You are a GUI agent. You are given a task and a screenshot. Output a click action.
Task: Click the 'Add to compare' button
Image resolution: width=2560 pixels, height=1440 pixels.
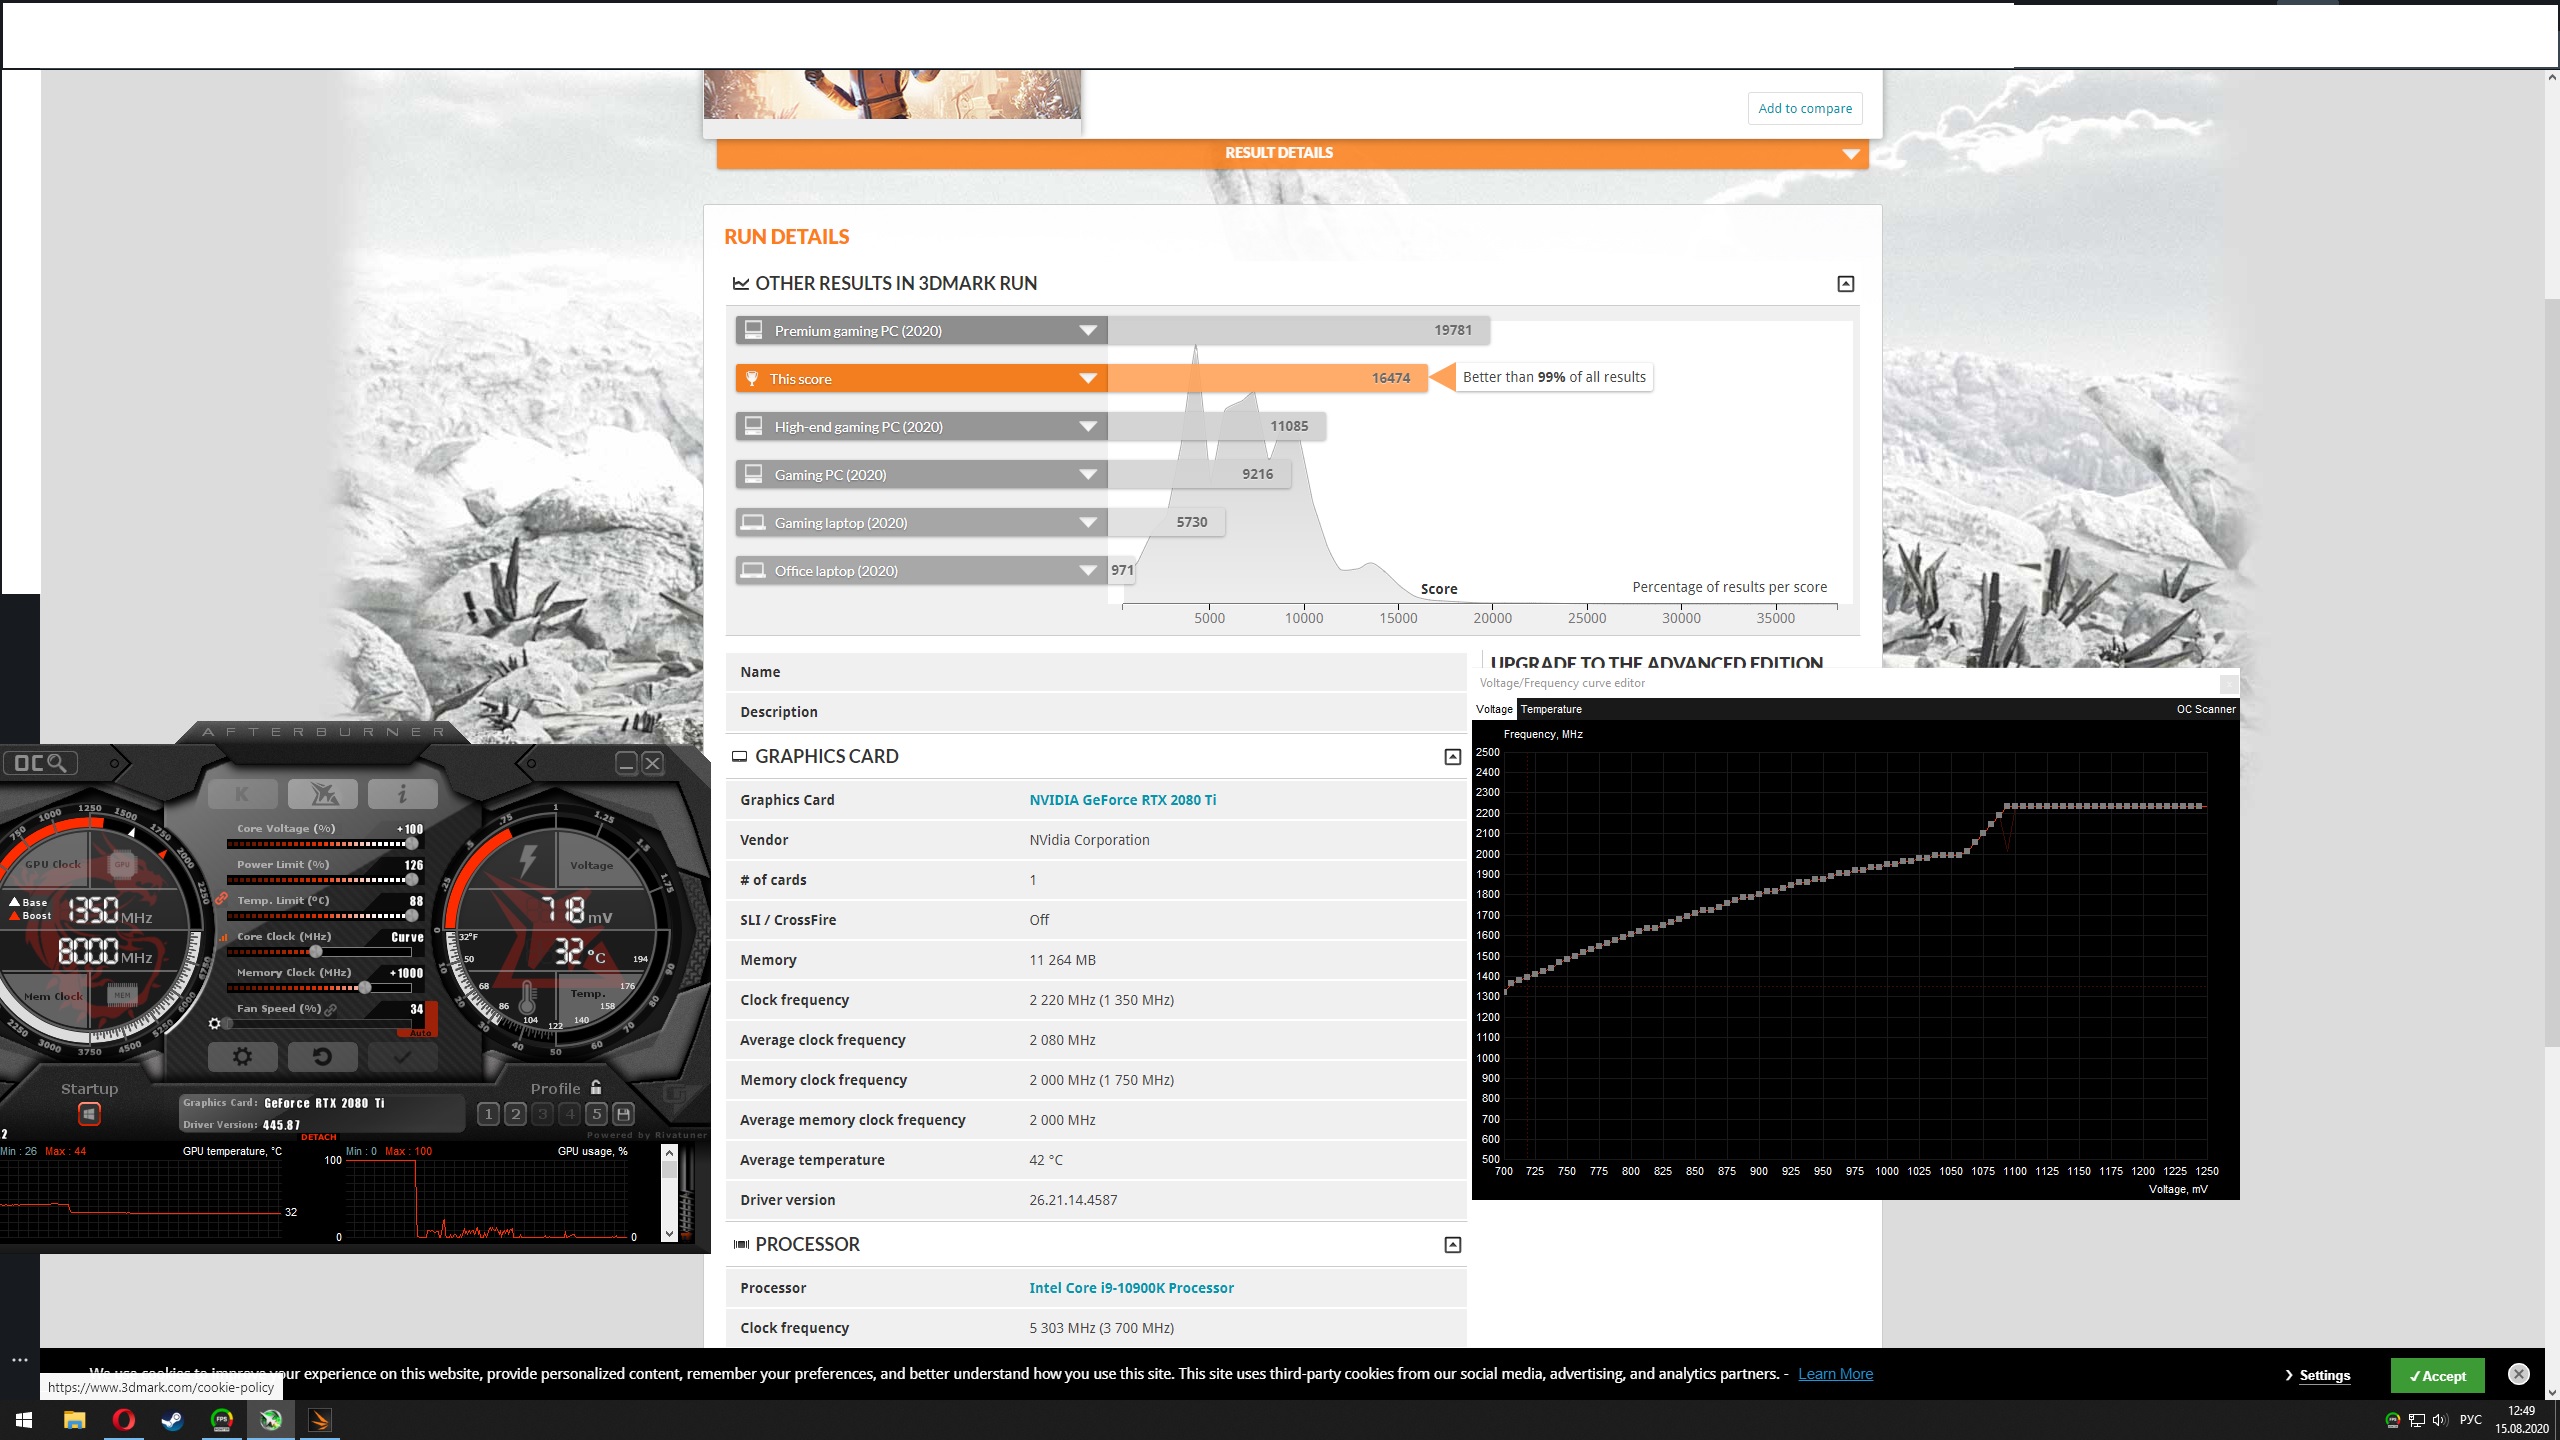[x=1804, y=108]
